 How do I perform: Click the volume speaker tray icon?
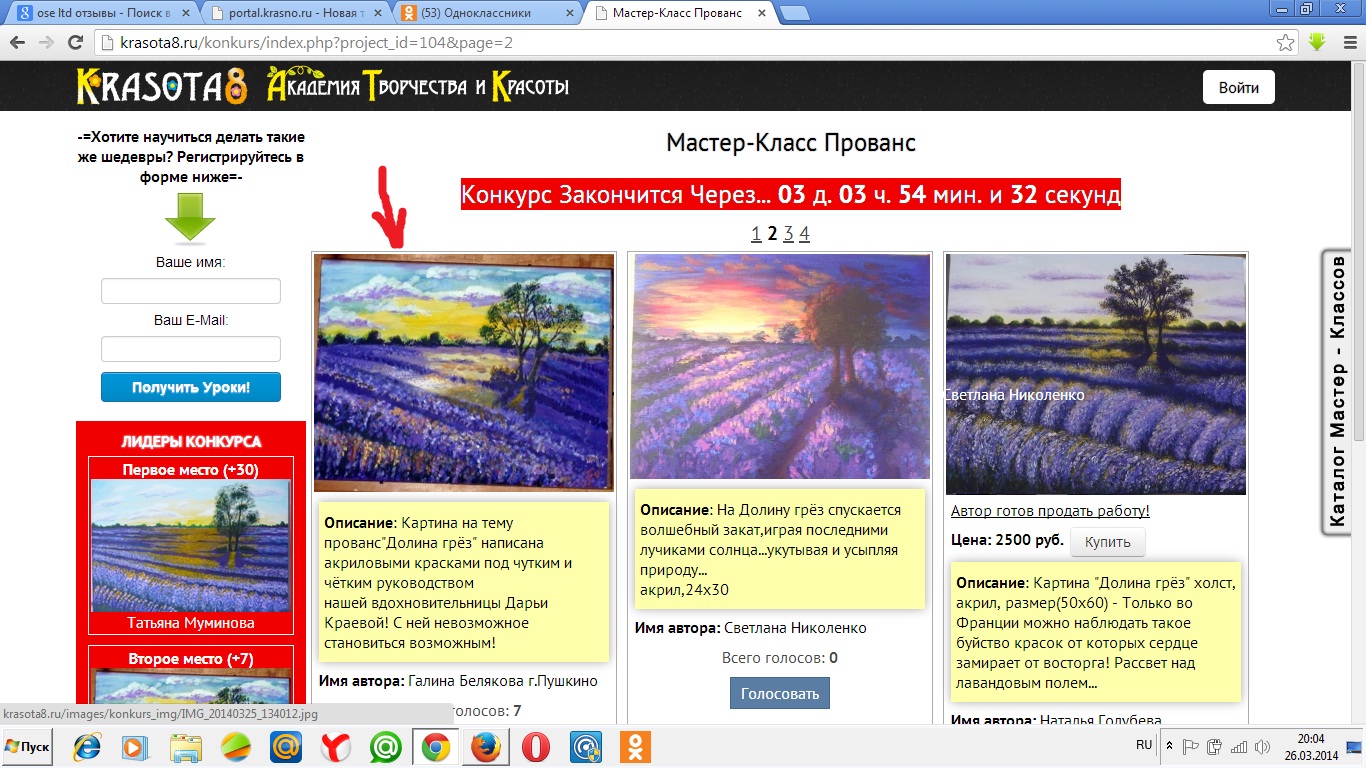(x=1263, y=747)
